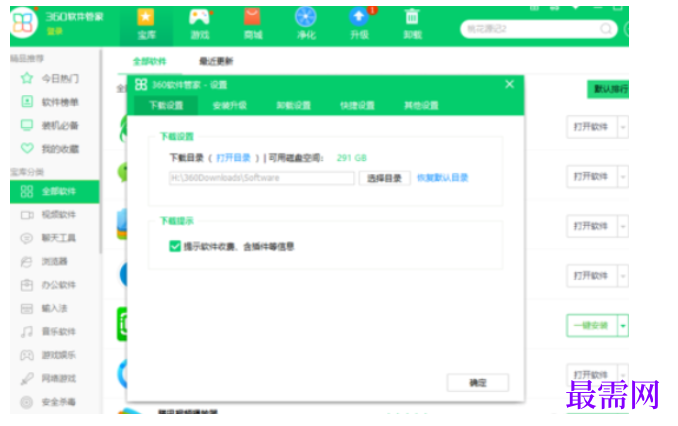Viewport: 678px width, 426px height.
Task: Click the 291 GB free space value
Action: click(x=352, y=158)
